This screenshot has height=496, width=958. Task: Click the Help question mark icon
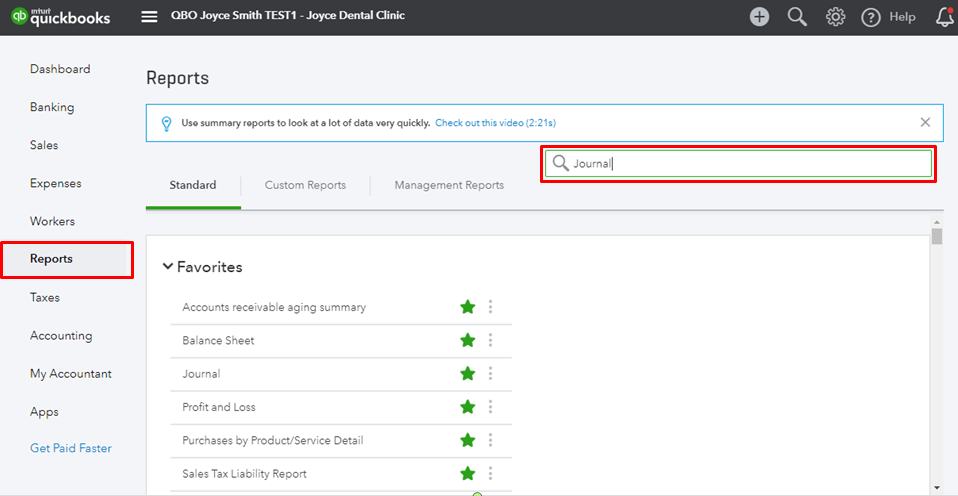pos(871,17)
